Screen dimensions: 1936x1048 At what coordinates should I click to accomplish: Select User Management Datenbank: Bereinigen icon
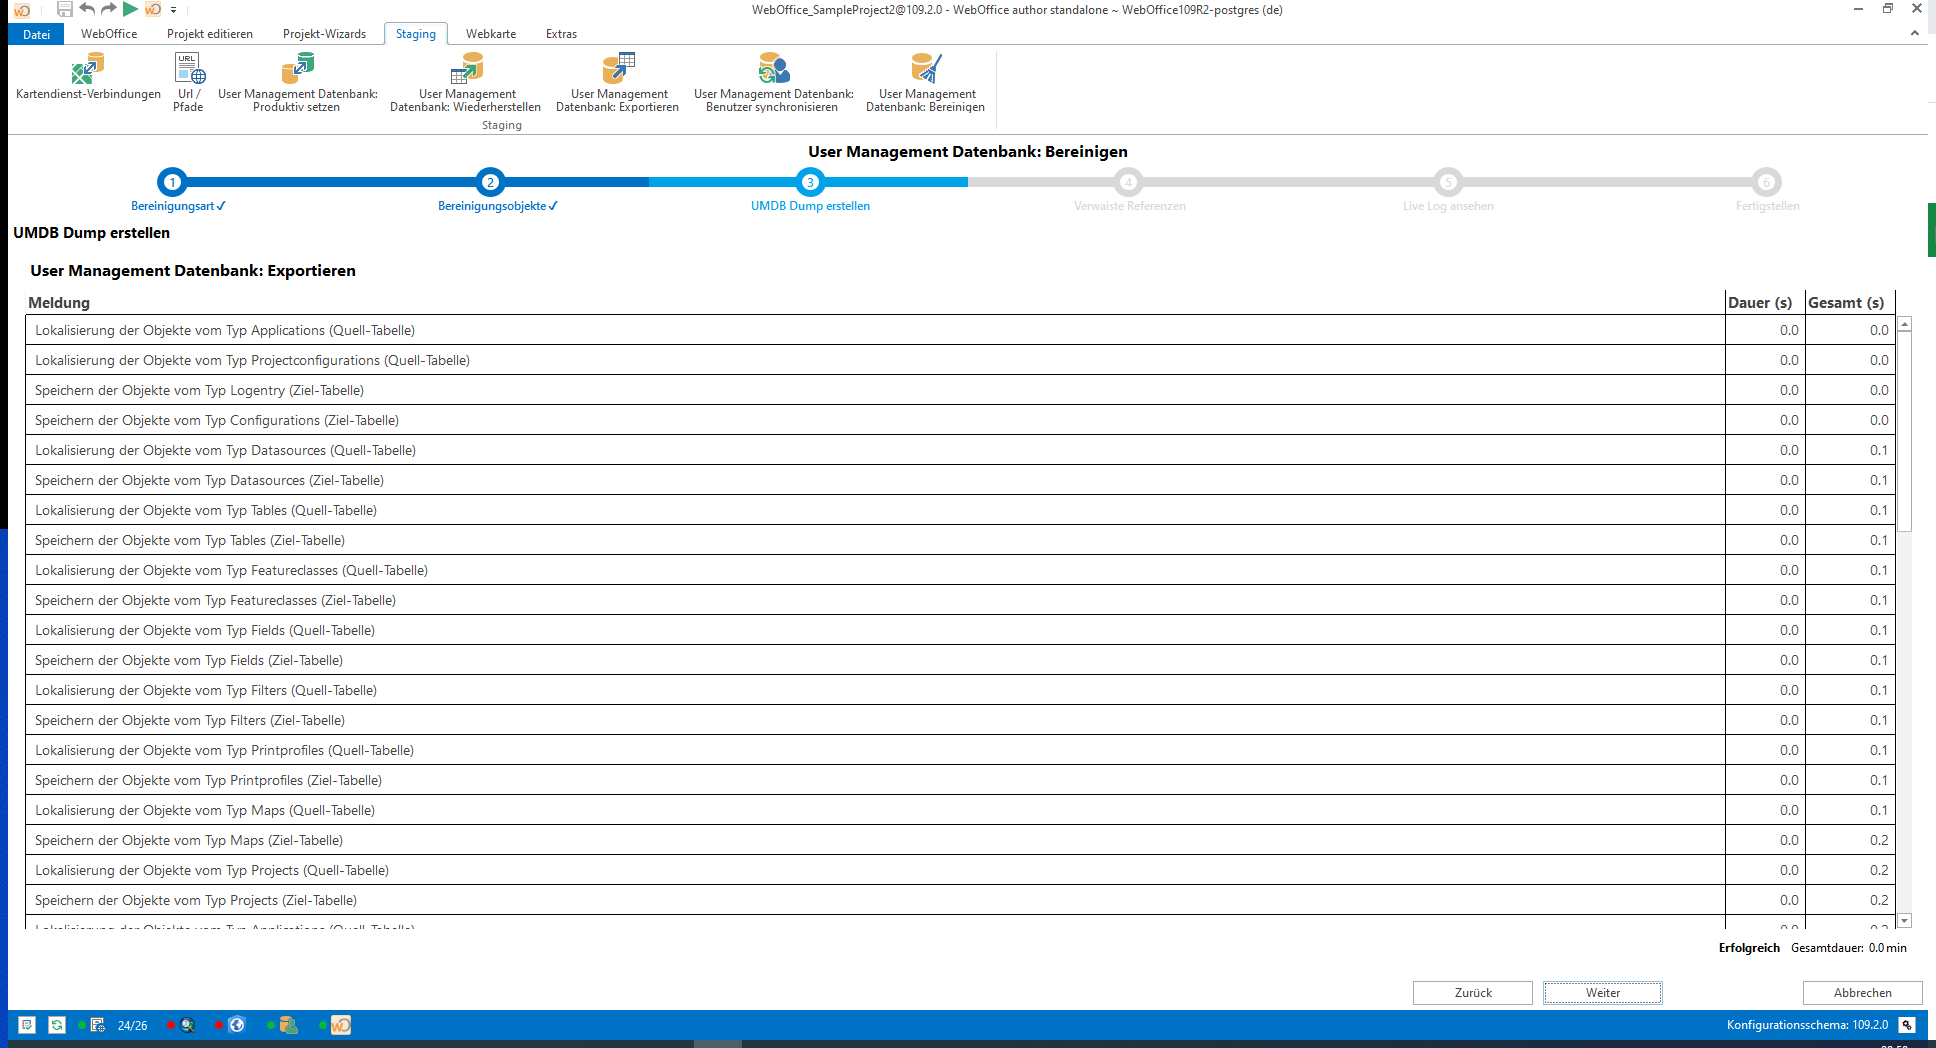pyautogui.click(x=926, y=70)
